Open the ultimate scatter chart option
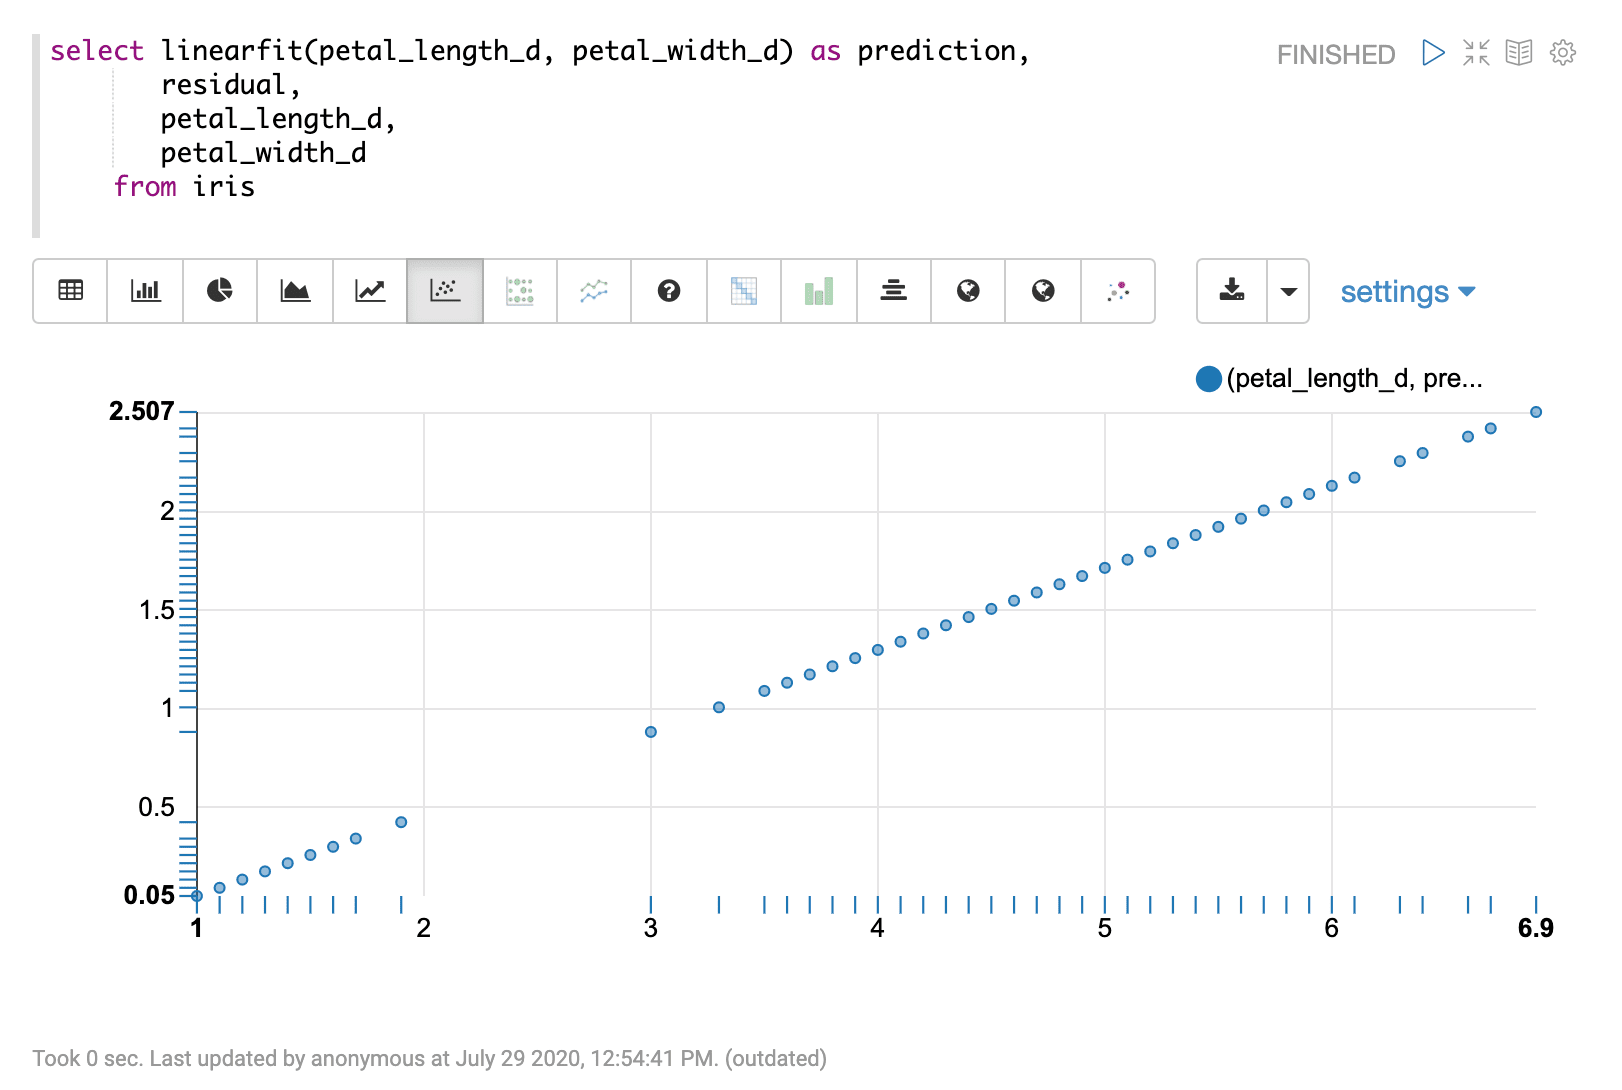 click(x=521, y=291)
